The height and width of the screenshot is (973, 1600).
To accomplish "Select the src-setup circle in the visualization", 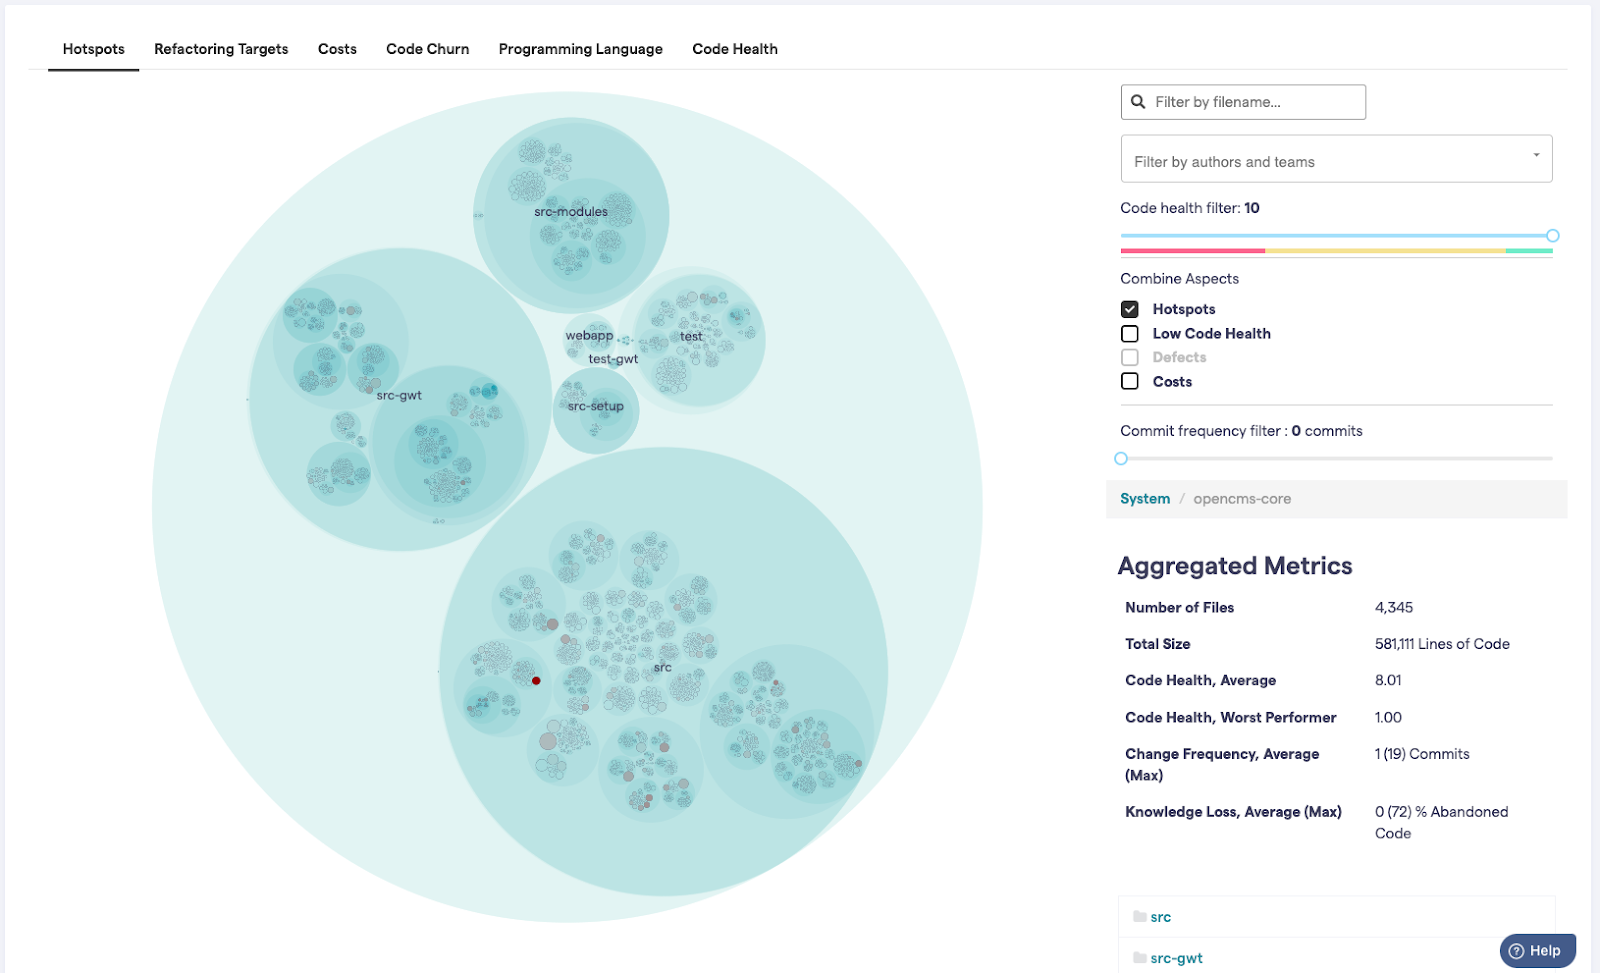I will (x=596, y=408).
